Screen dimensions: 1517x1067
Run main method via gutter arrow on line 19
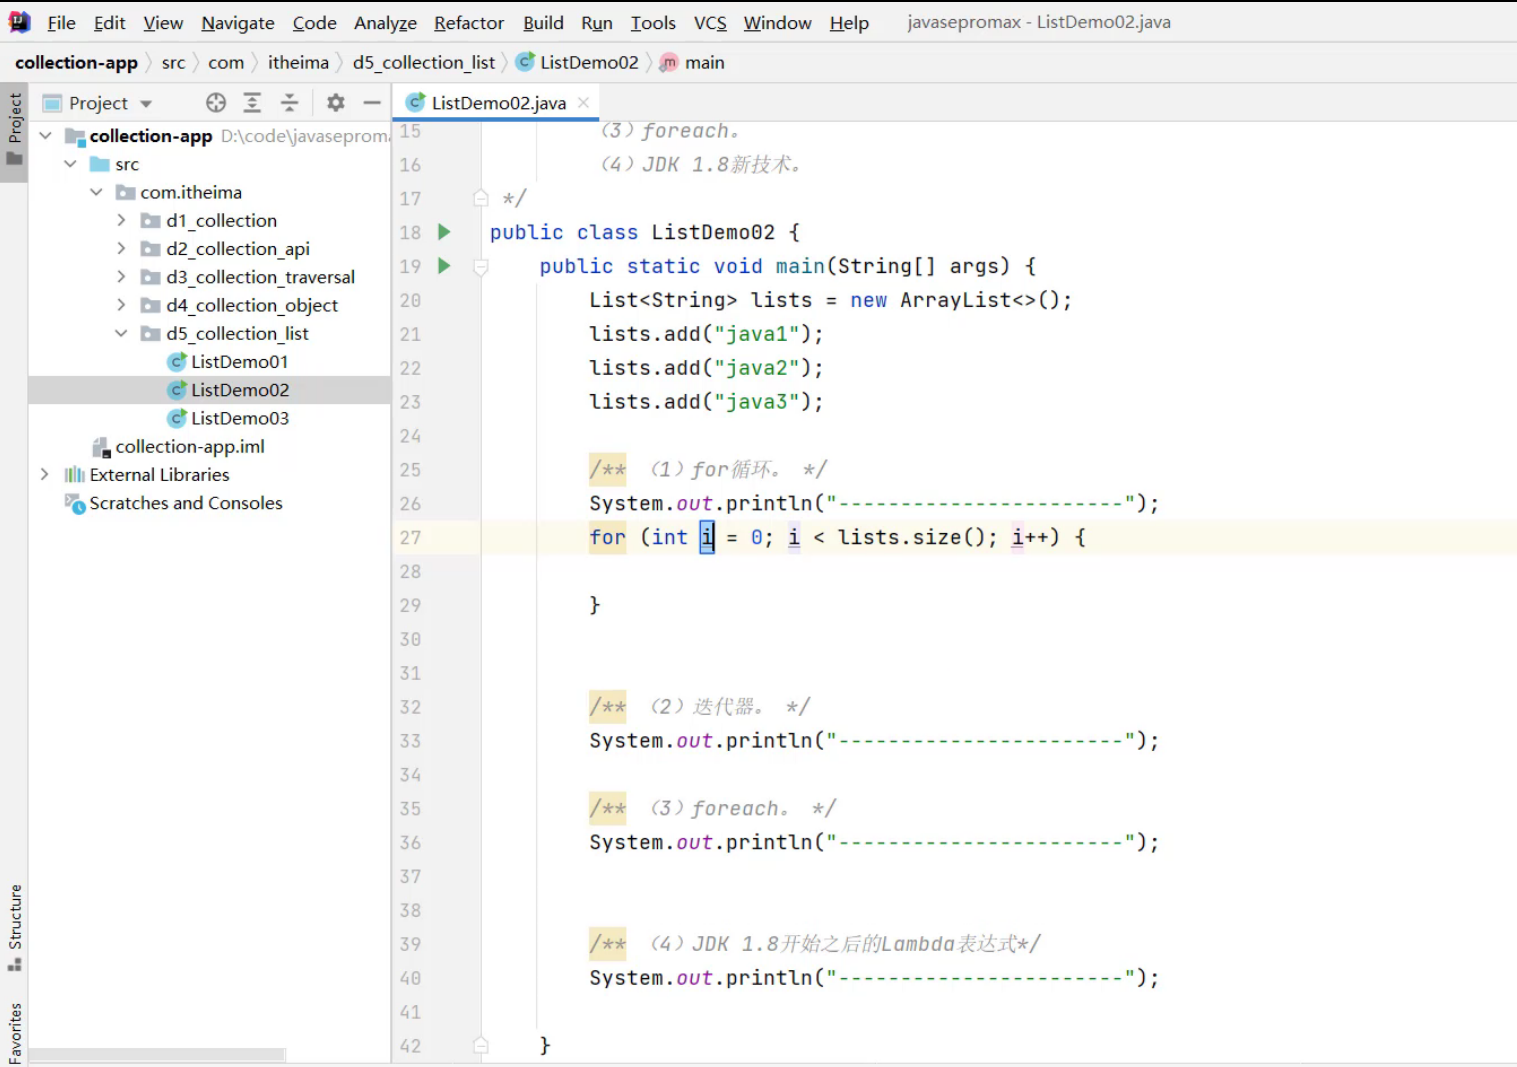click(444, 266)
